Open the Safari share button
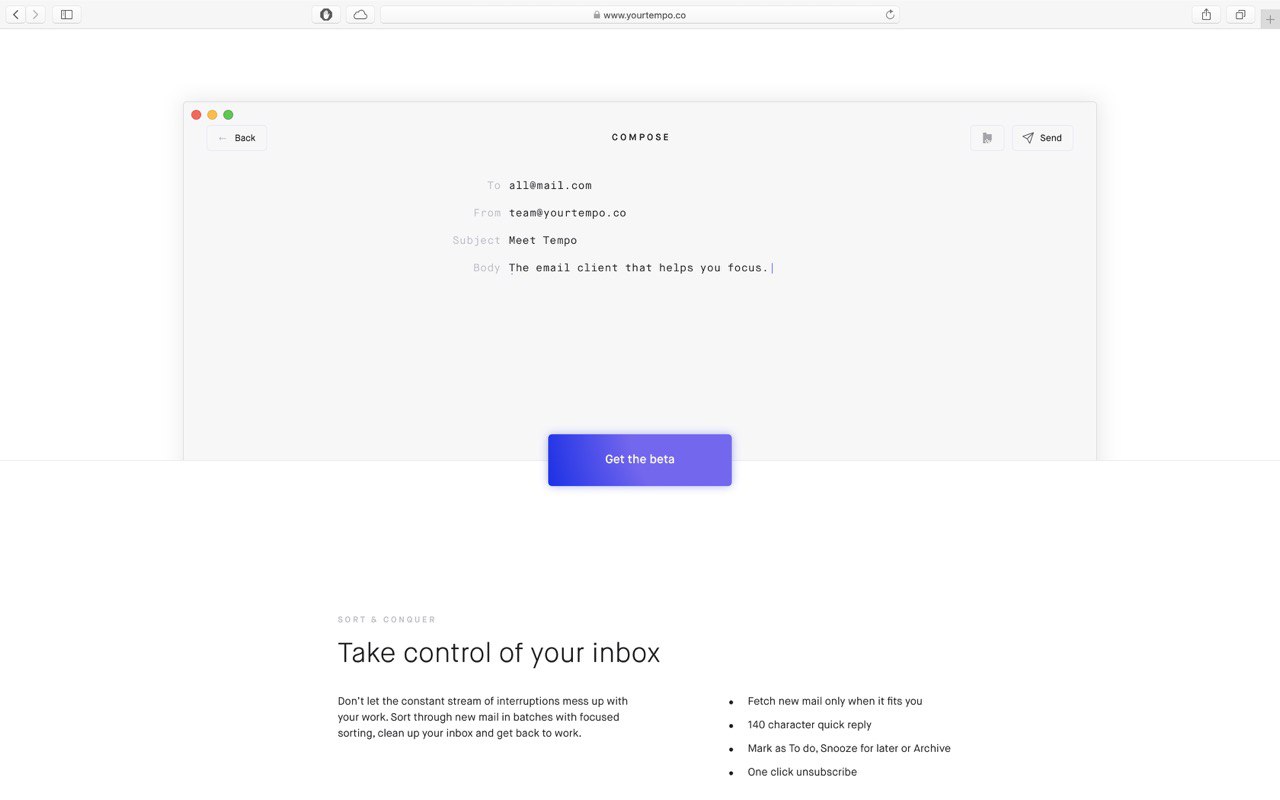 [x=1206, y=15]
